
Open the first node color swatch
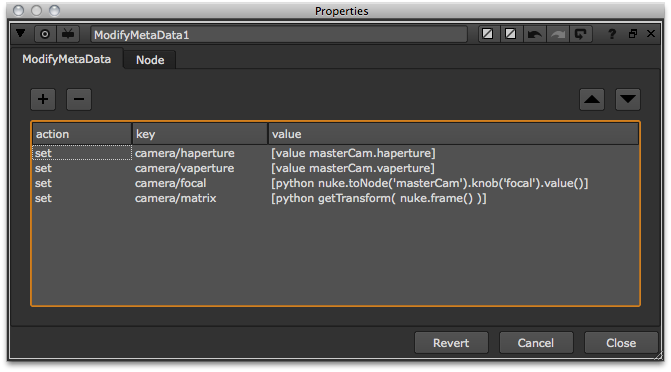(488, 34)
